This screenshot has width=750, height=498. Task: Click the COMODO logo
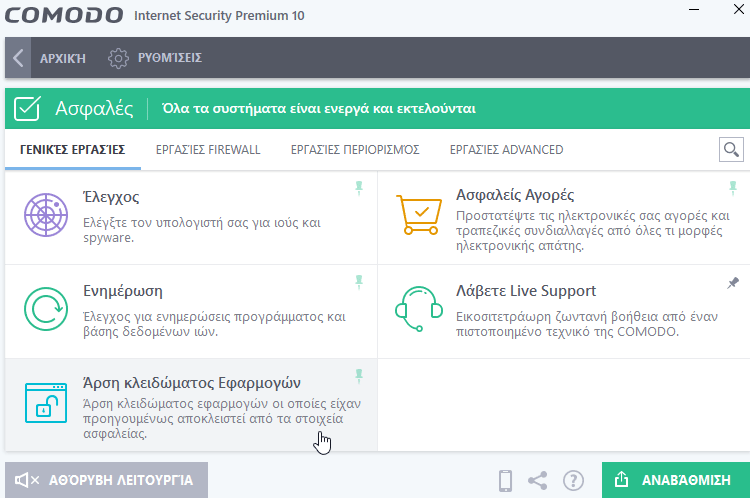click(64, 15)
